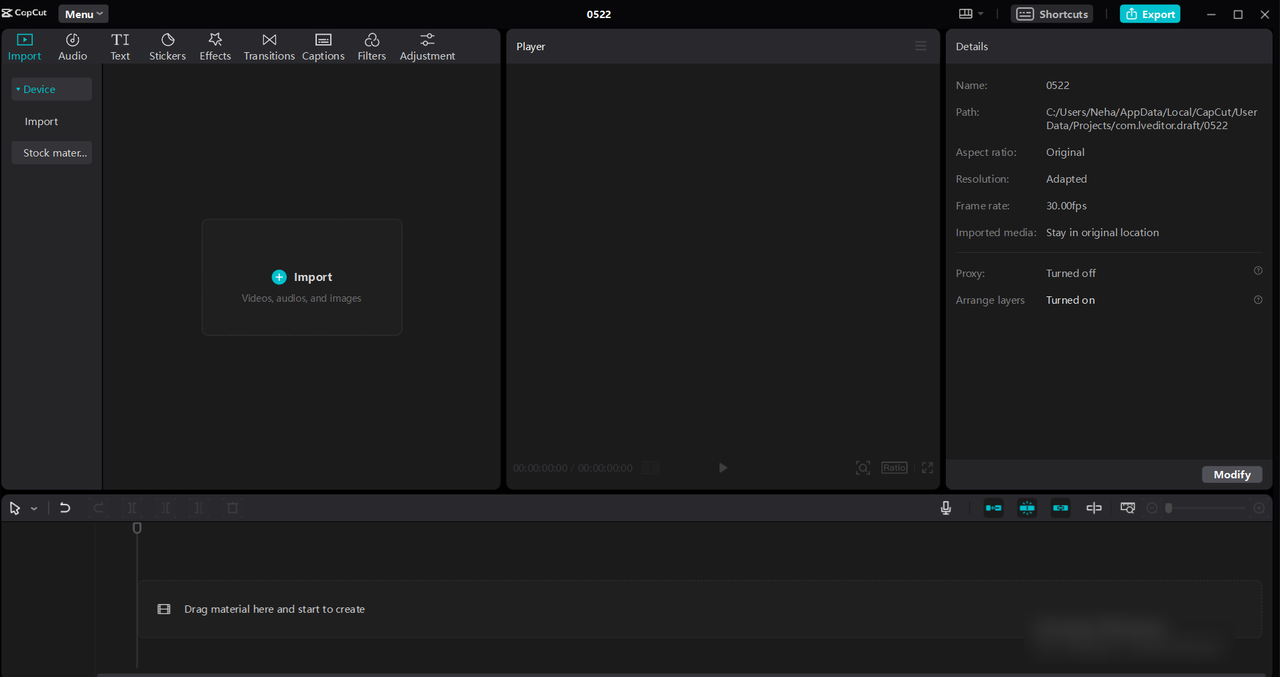Viewport: 1280px width, 677px height.
Task: Click the player zoom-to-fit magnifier icon
Action: (x=863, y=468)
